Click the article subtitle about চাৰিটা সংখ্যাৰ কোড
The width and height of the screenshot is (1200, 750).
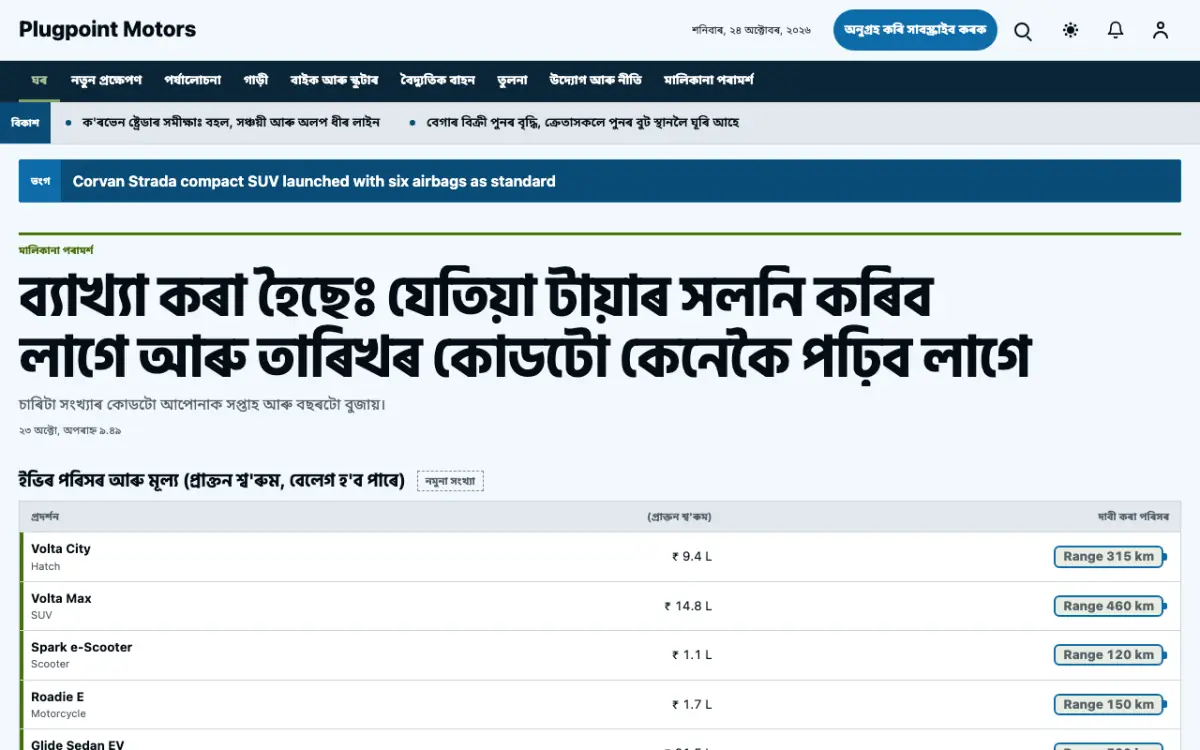pos(202,405)
